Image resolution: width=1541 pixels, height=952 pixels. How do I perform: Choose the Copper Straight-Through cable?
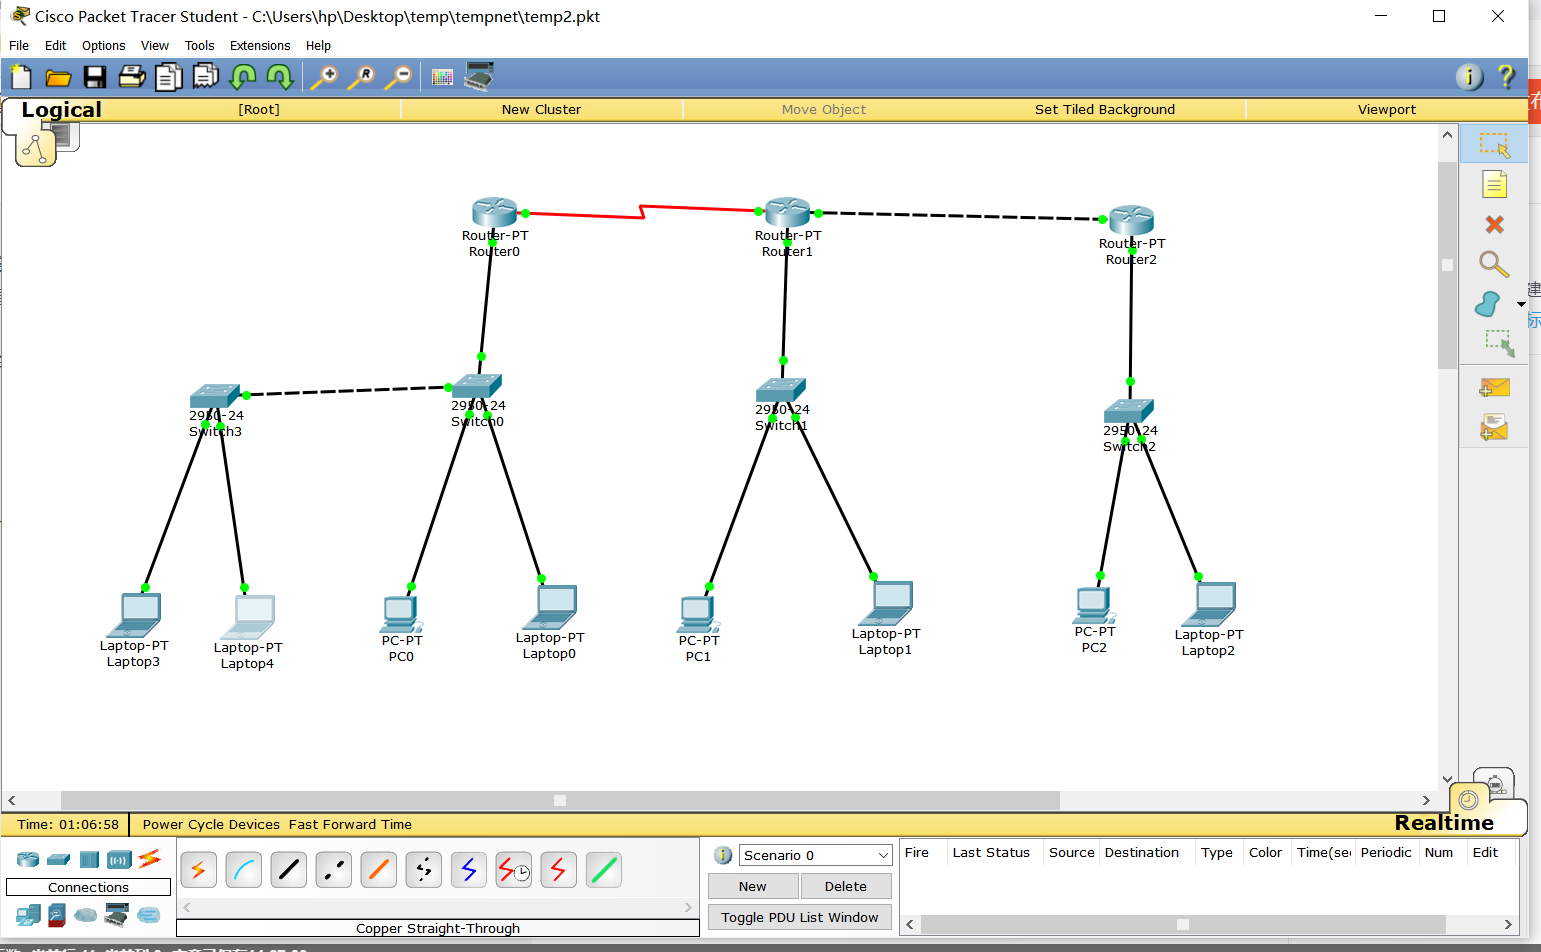[x=289, y=870]
